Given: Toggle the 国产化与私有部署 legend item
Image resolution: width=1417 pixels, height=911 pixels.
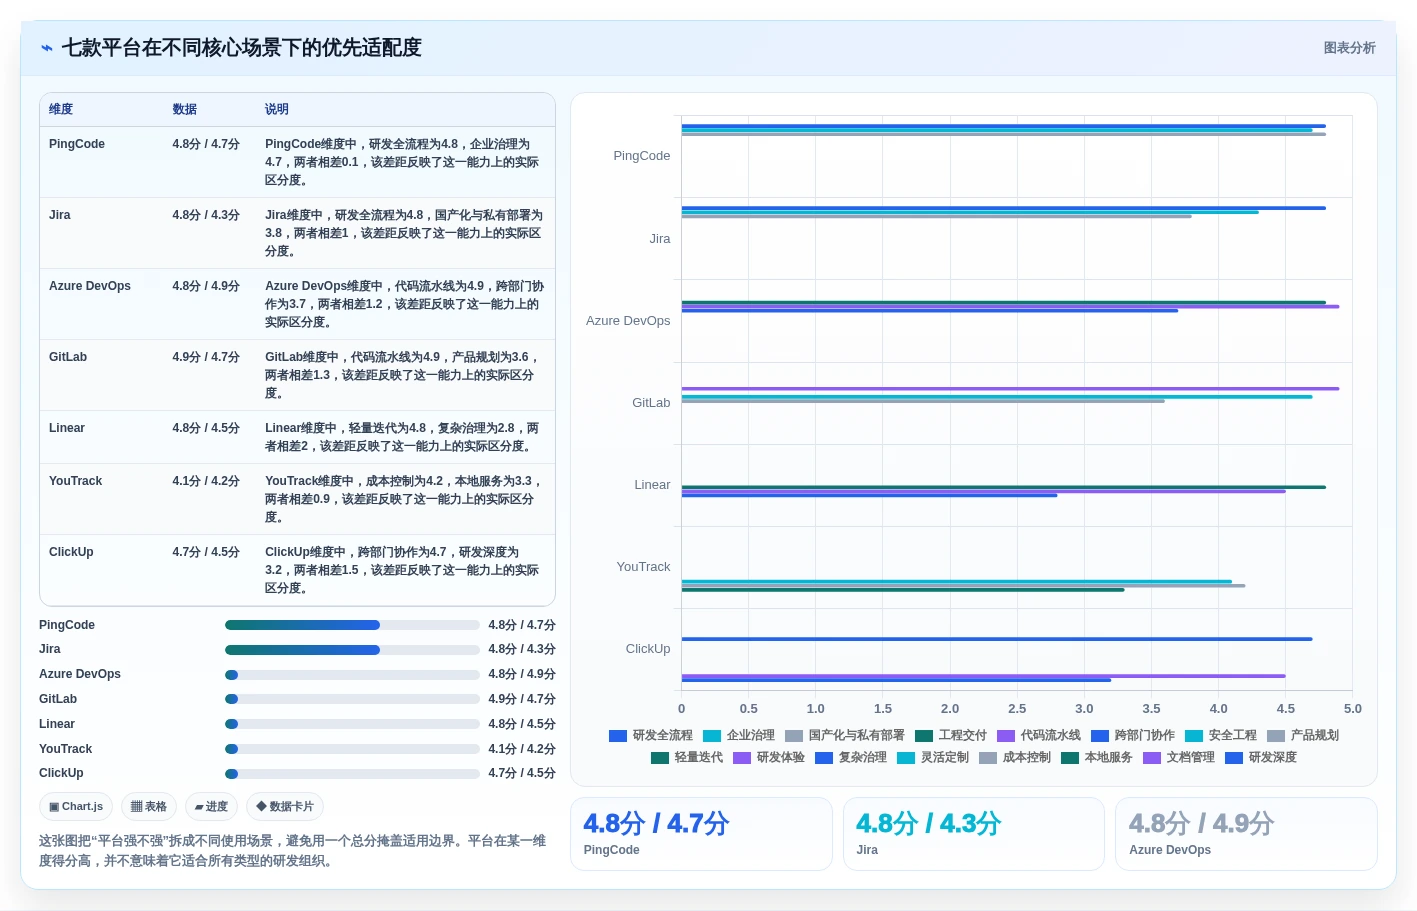Looking at the screenshot, I should (845, 735).
